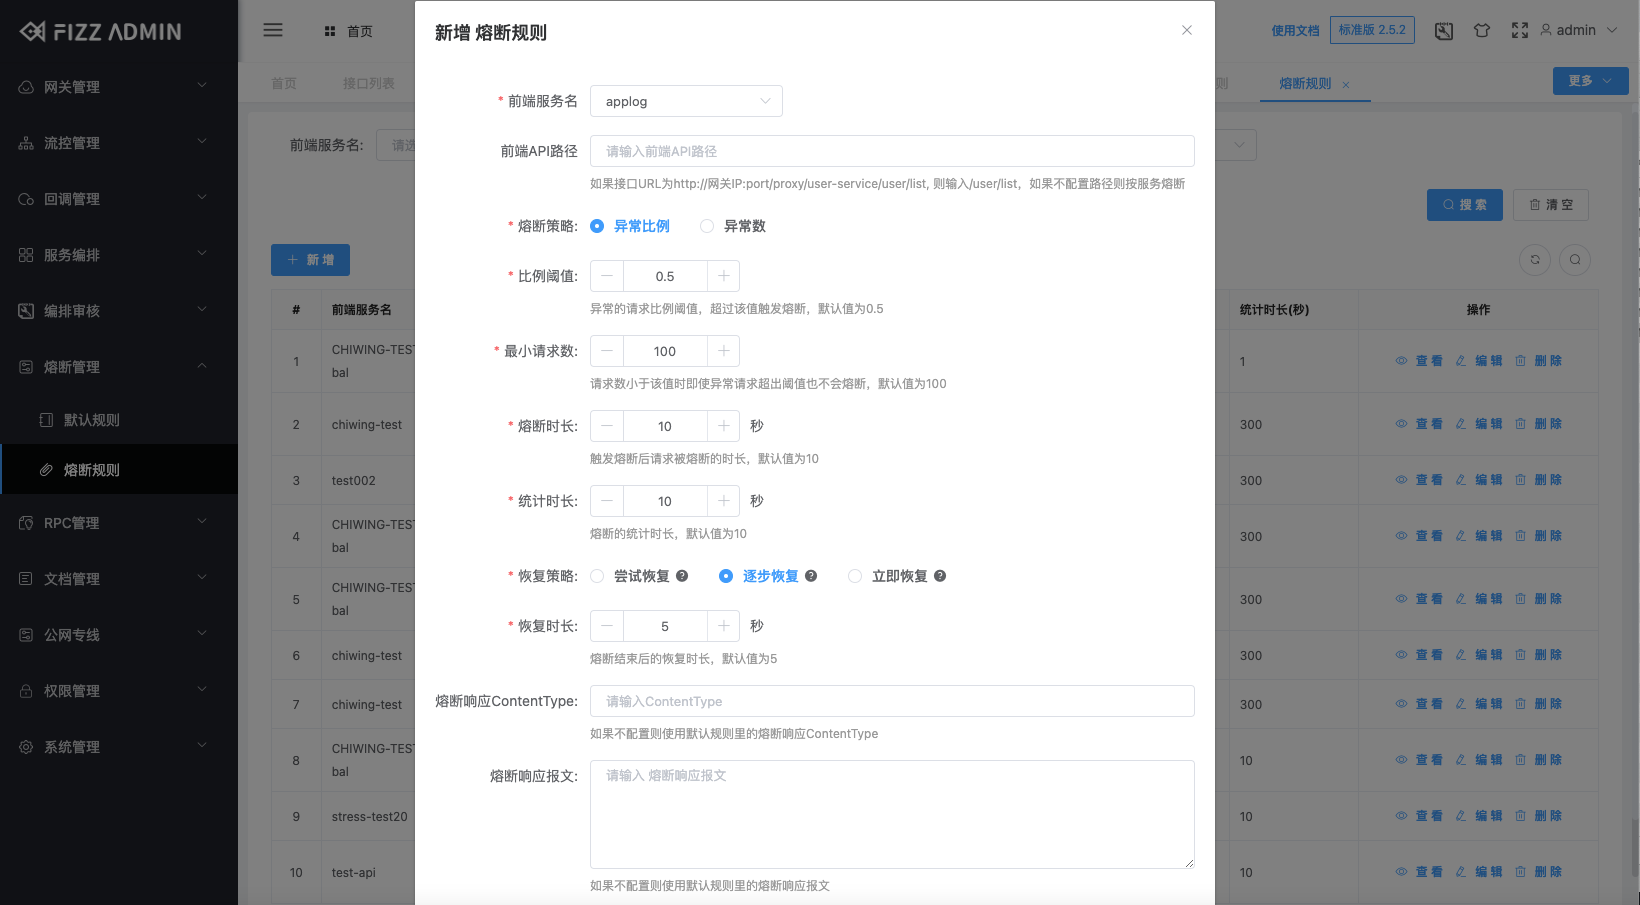
Task: Choose the 尝试恢复 recovery strategy
Action: [x=630, y=576]
